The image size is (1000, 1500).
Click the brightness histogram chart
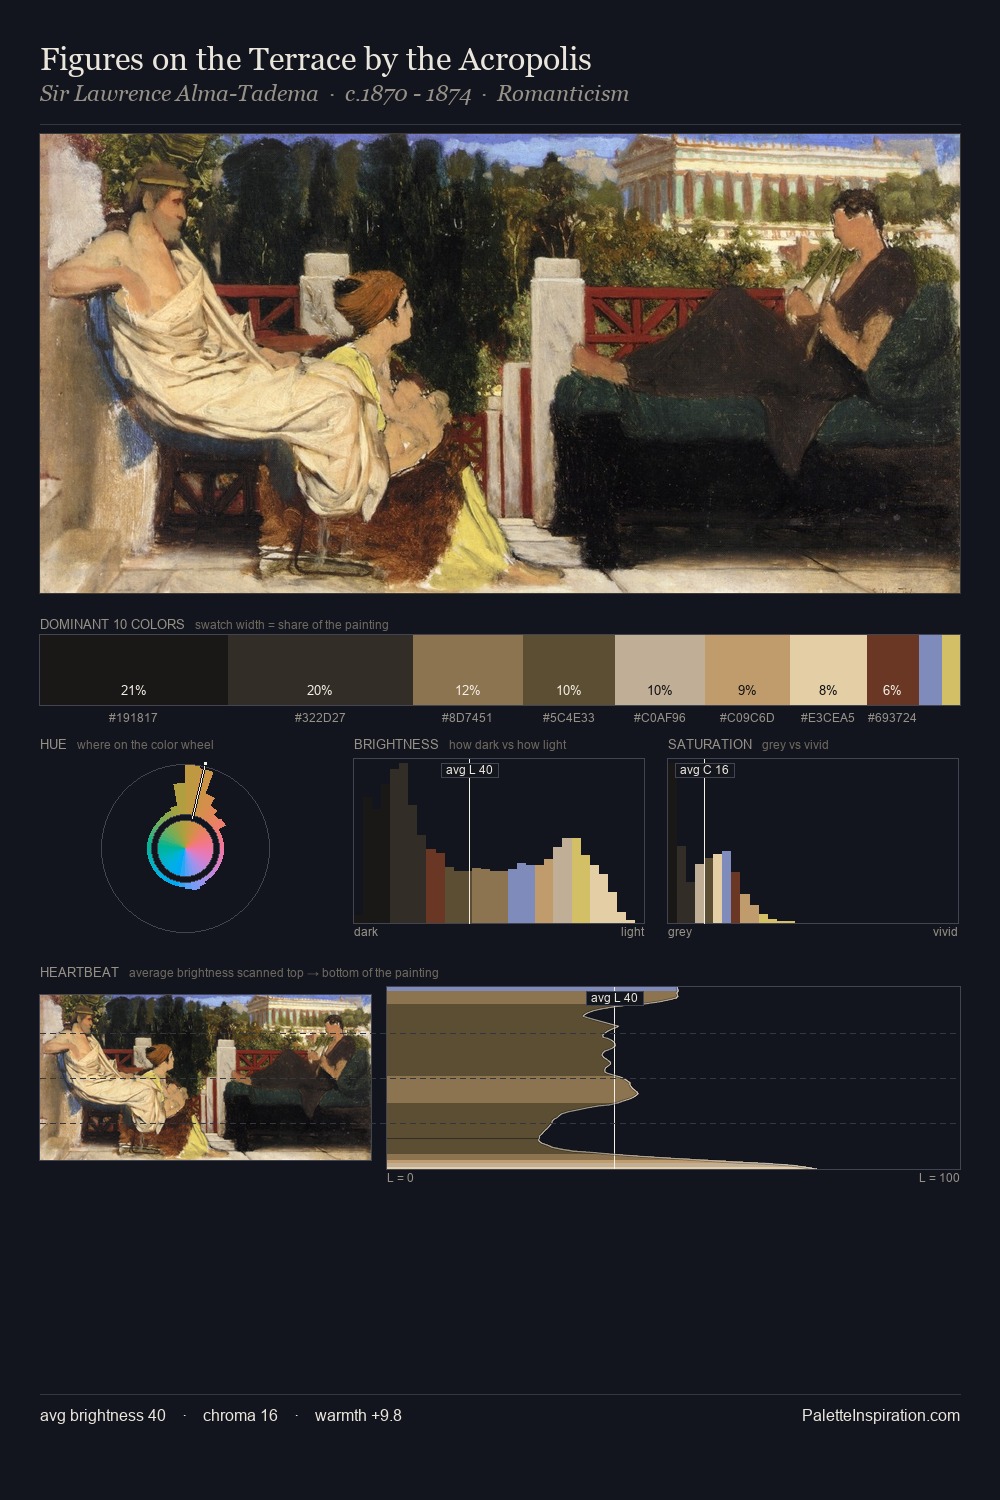tap(499, 841)
